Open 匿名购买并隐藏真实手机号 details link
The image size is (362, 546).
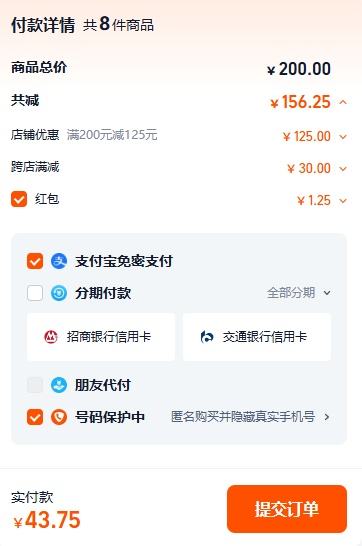[250, 416]
